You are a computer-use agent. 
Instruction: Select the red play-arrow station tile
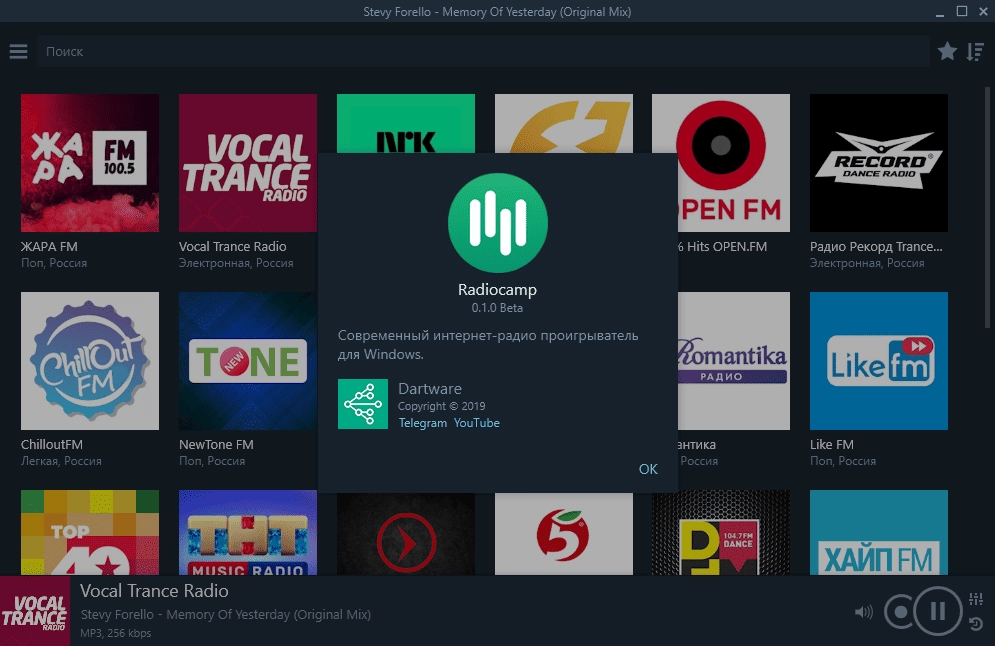pos(406,534)
